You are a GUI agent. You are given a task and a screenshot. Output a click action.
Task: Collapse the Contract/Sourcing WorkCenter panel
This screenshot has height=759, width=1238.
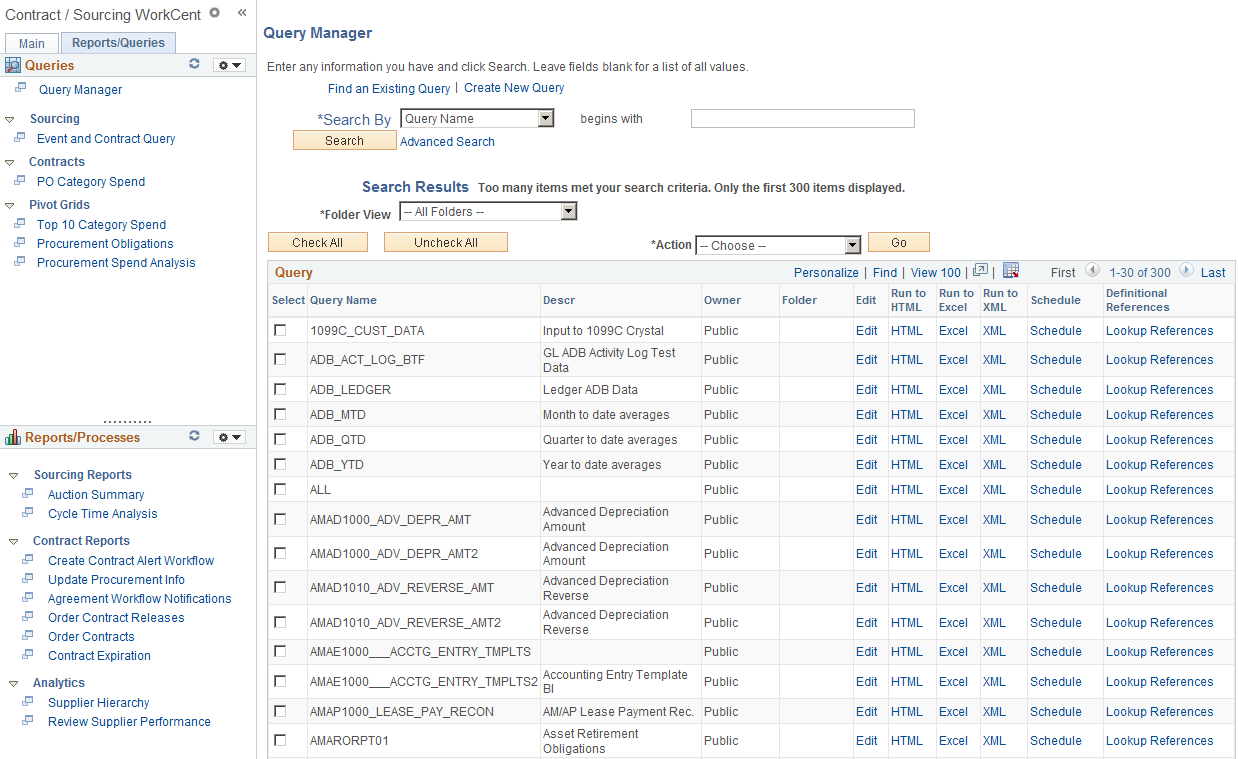tap(241, 12)
